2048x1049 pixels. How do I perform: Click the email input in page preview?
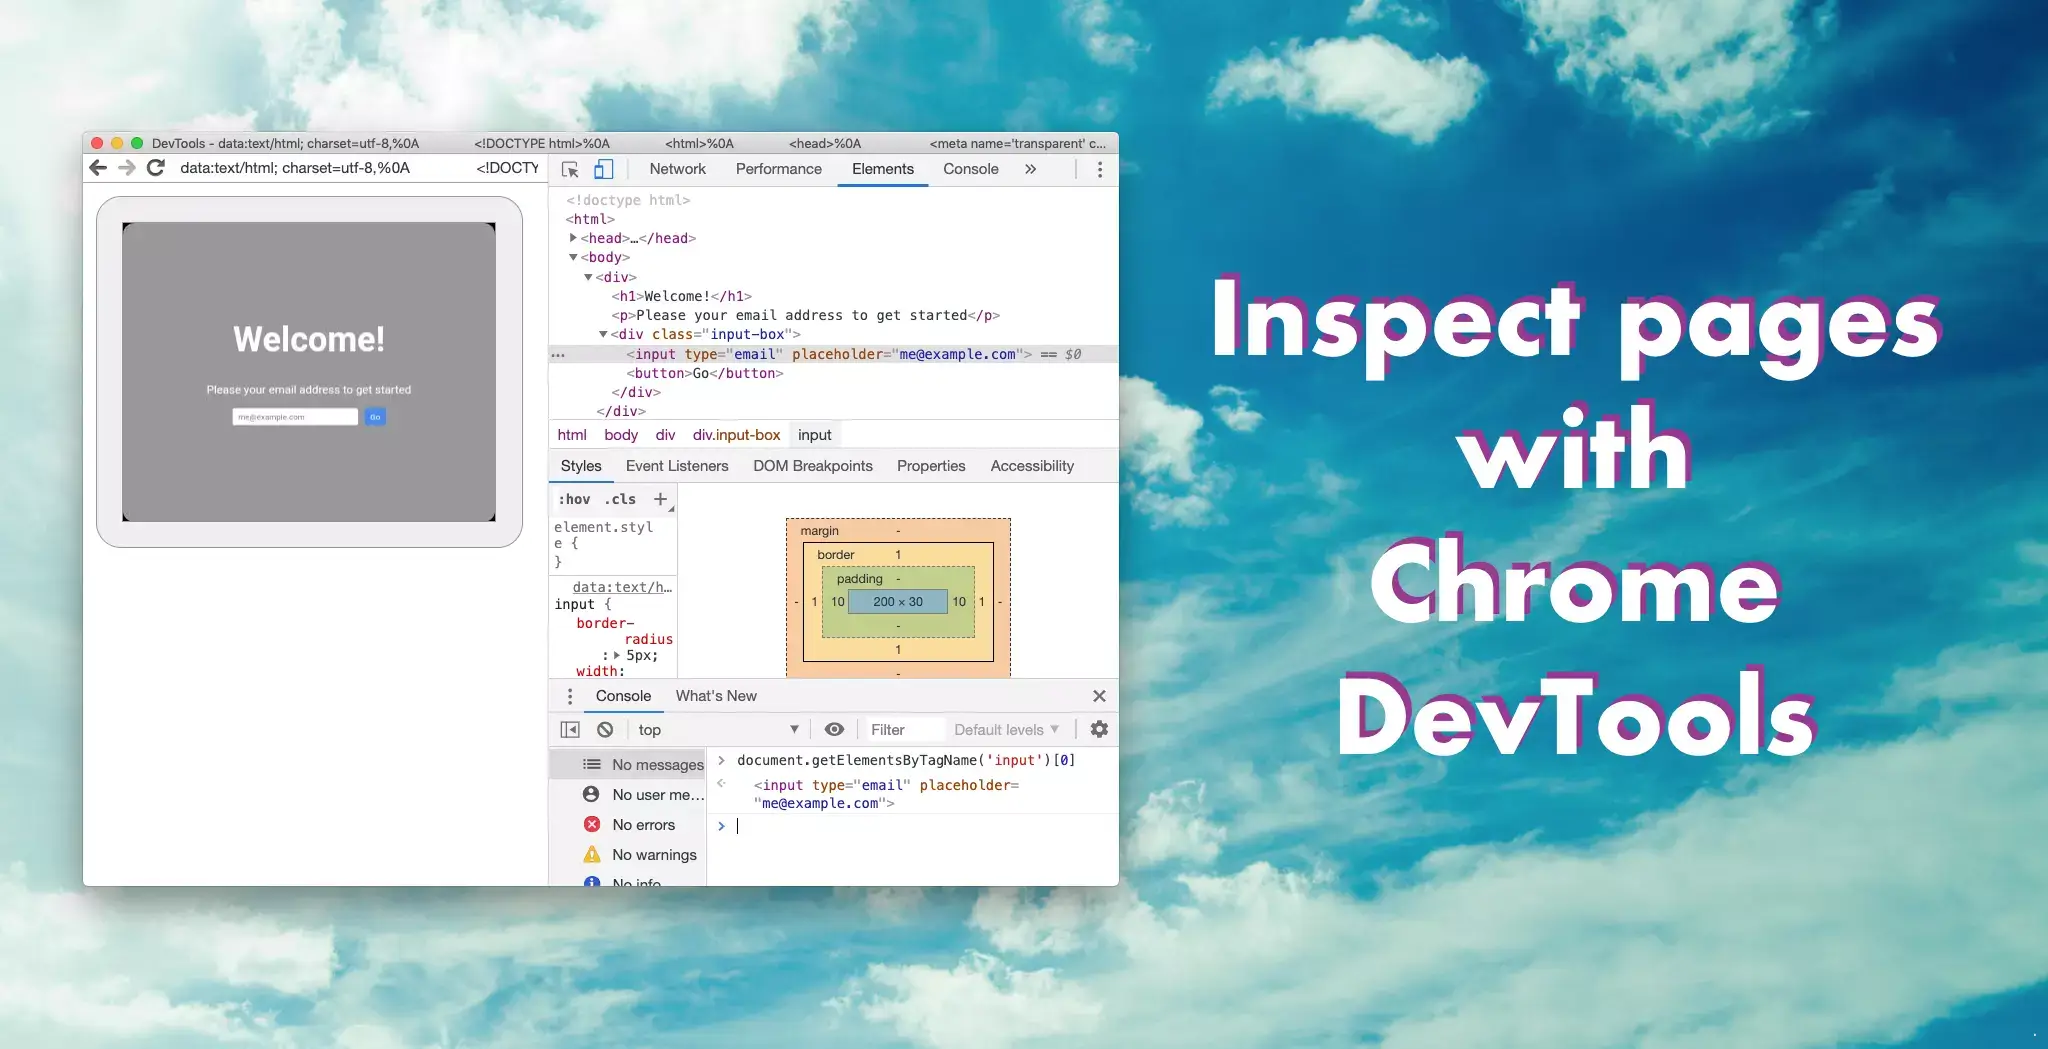[x=295, y=417]
